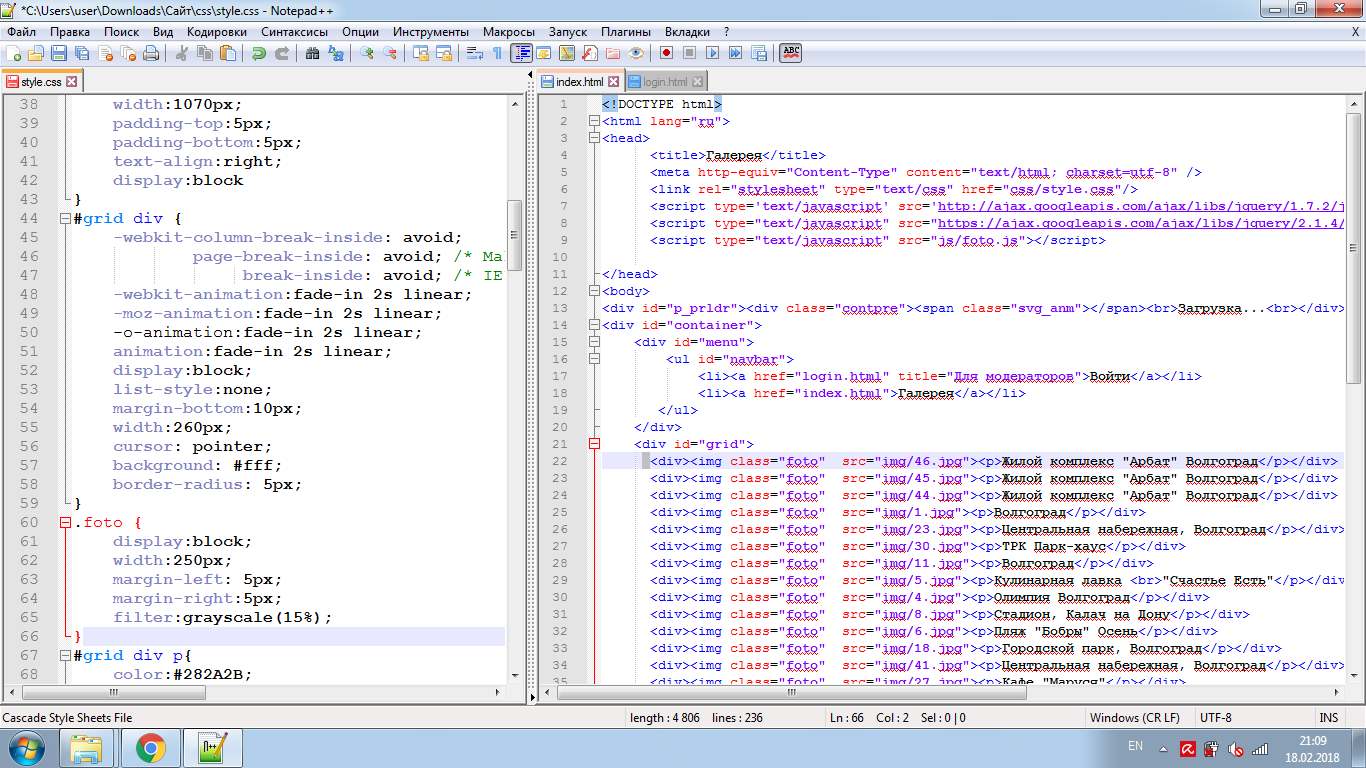Viewport: 1366px width, 768px height.
Task: Click the Replace toolbar icon
Action: tap(334, 53)
